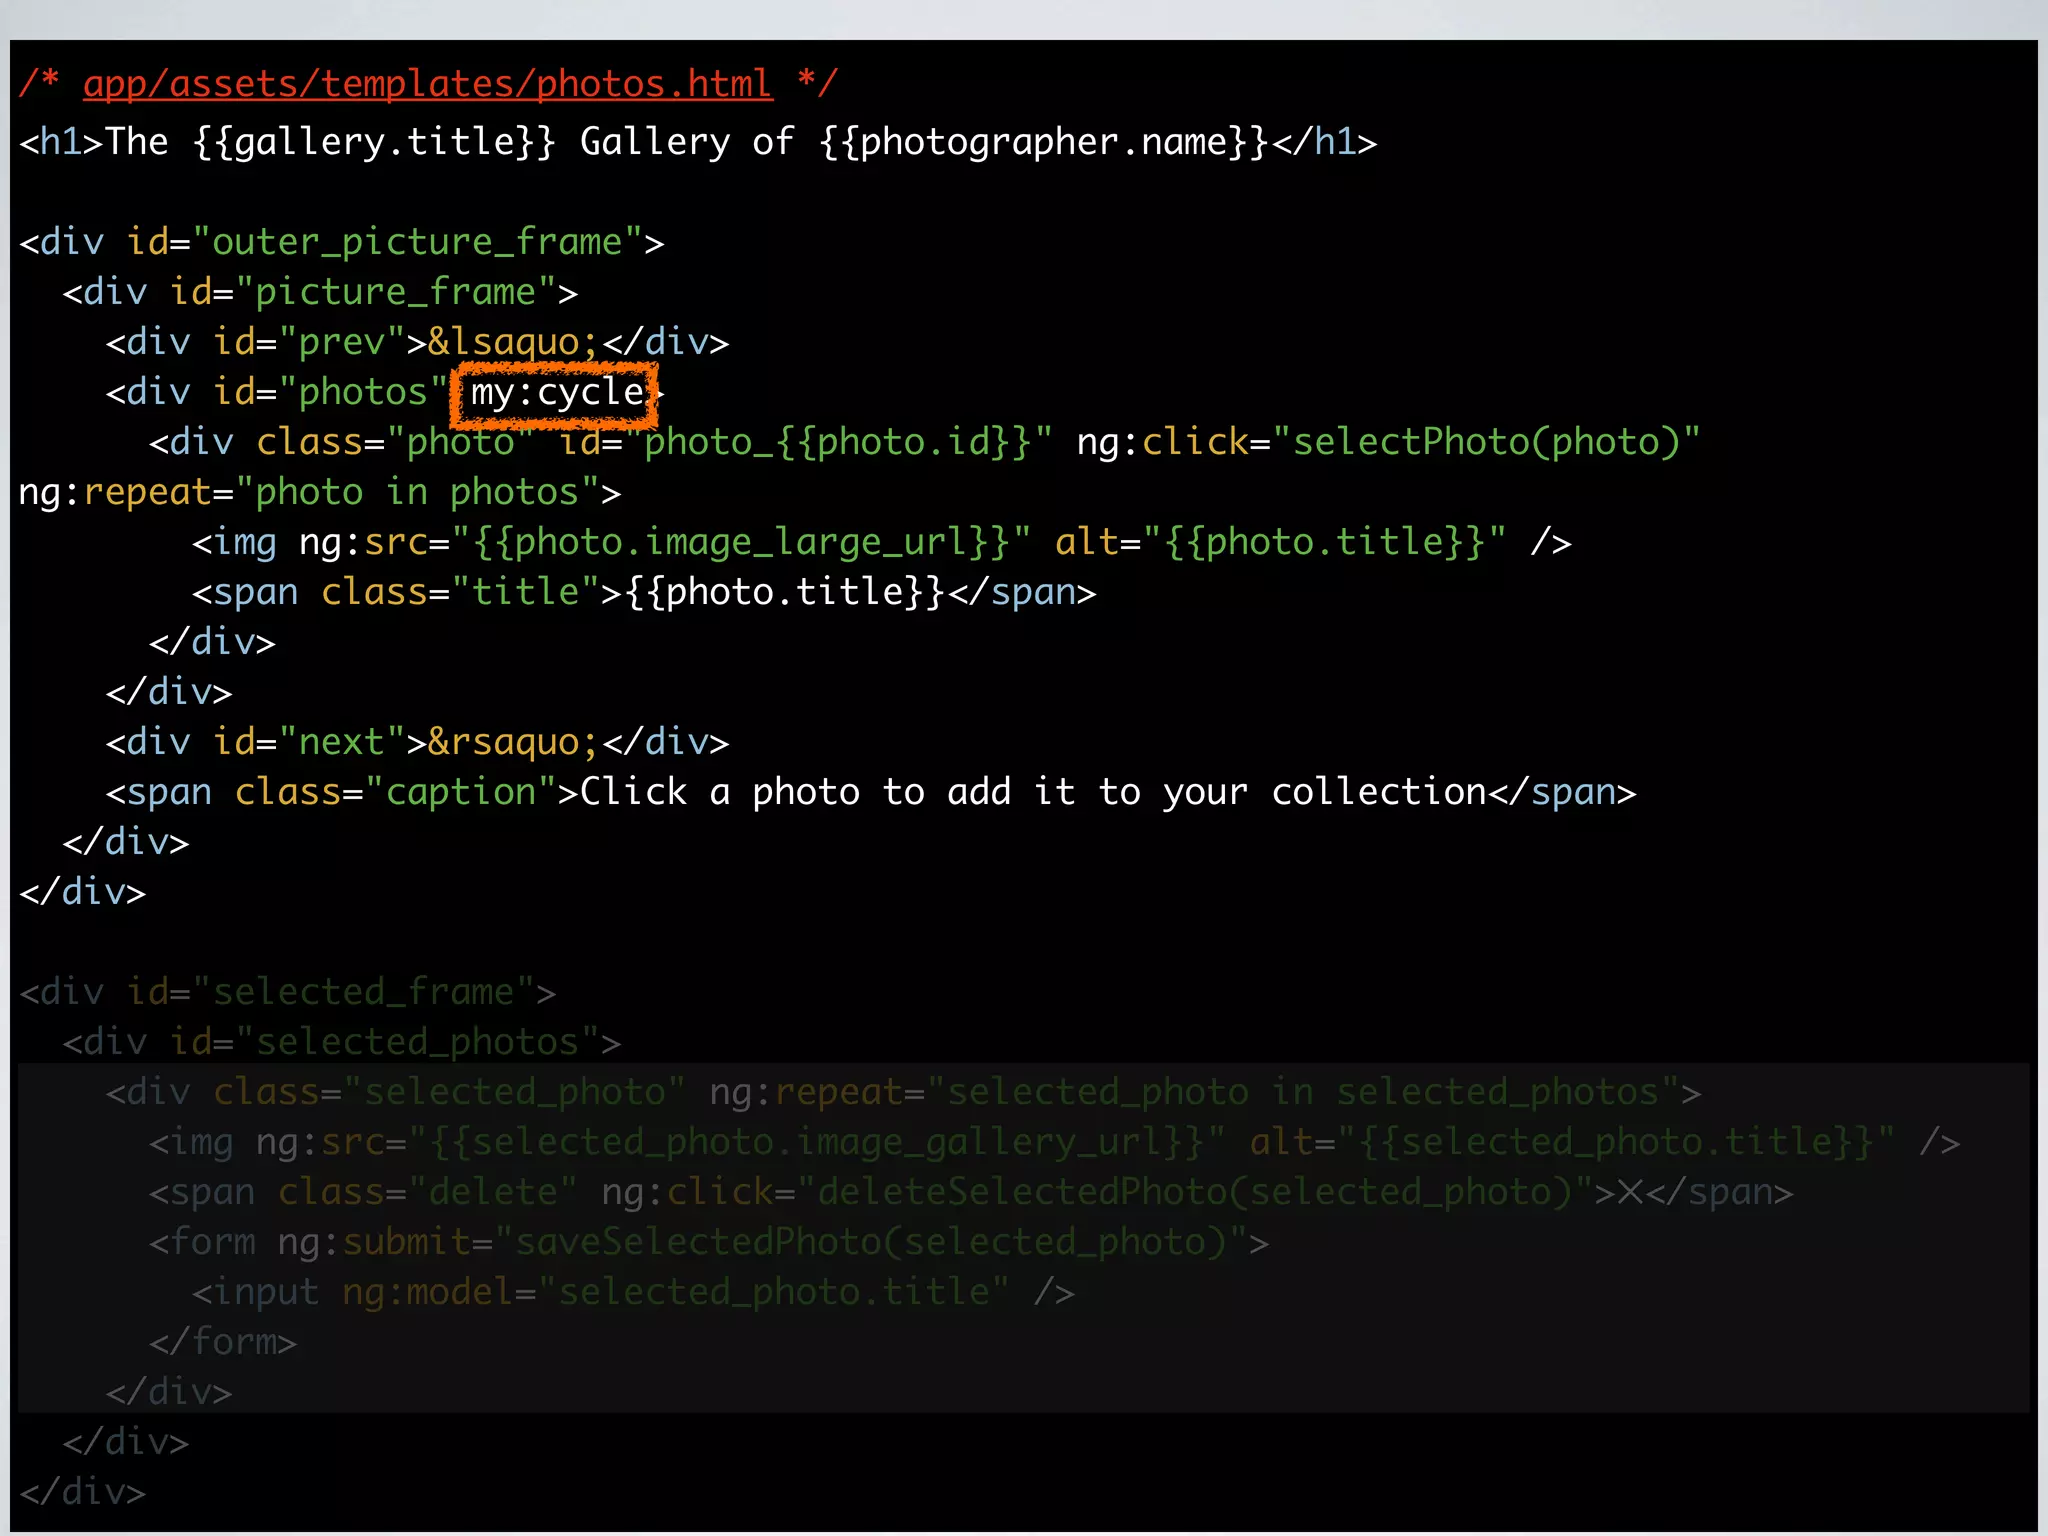Click the app/assets/templates/photos.html file path link
2048x1536 pixels.
[427, 83]
